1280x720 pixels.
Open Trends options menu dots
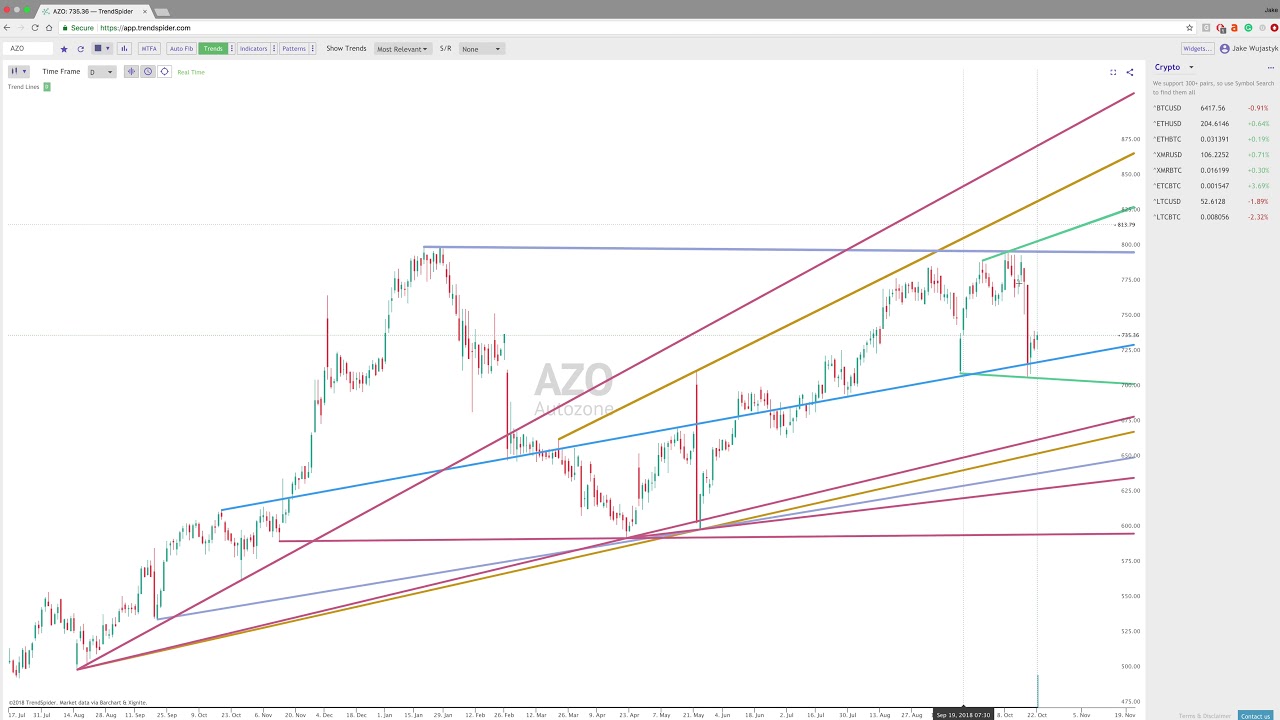[x=232, y=48]
